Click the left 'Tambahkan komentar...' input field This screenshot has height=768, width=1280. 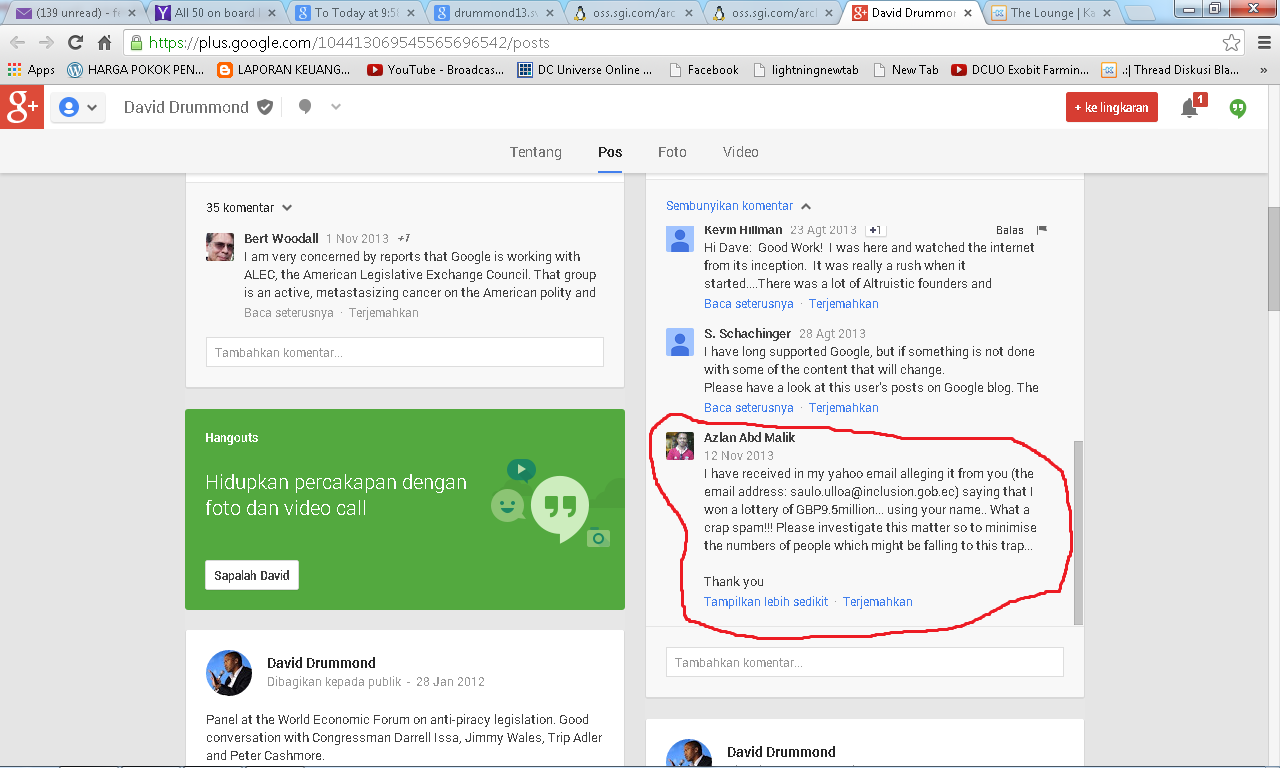(405, 352)
